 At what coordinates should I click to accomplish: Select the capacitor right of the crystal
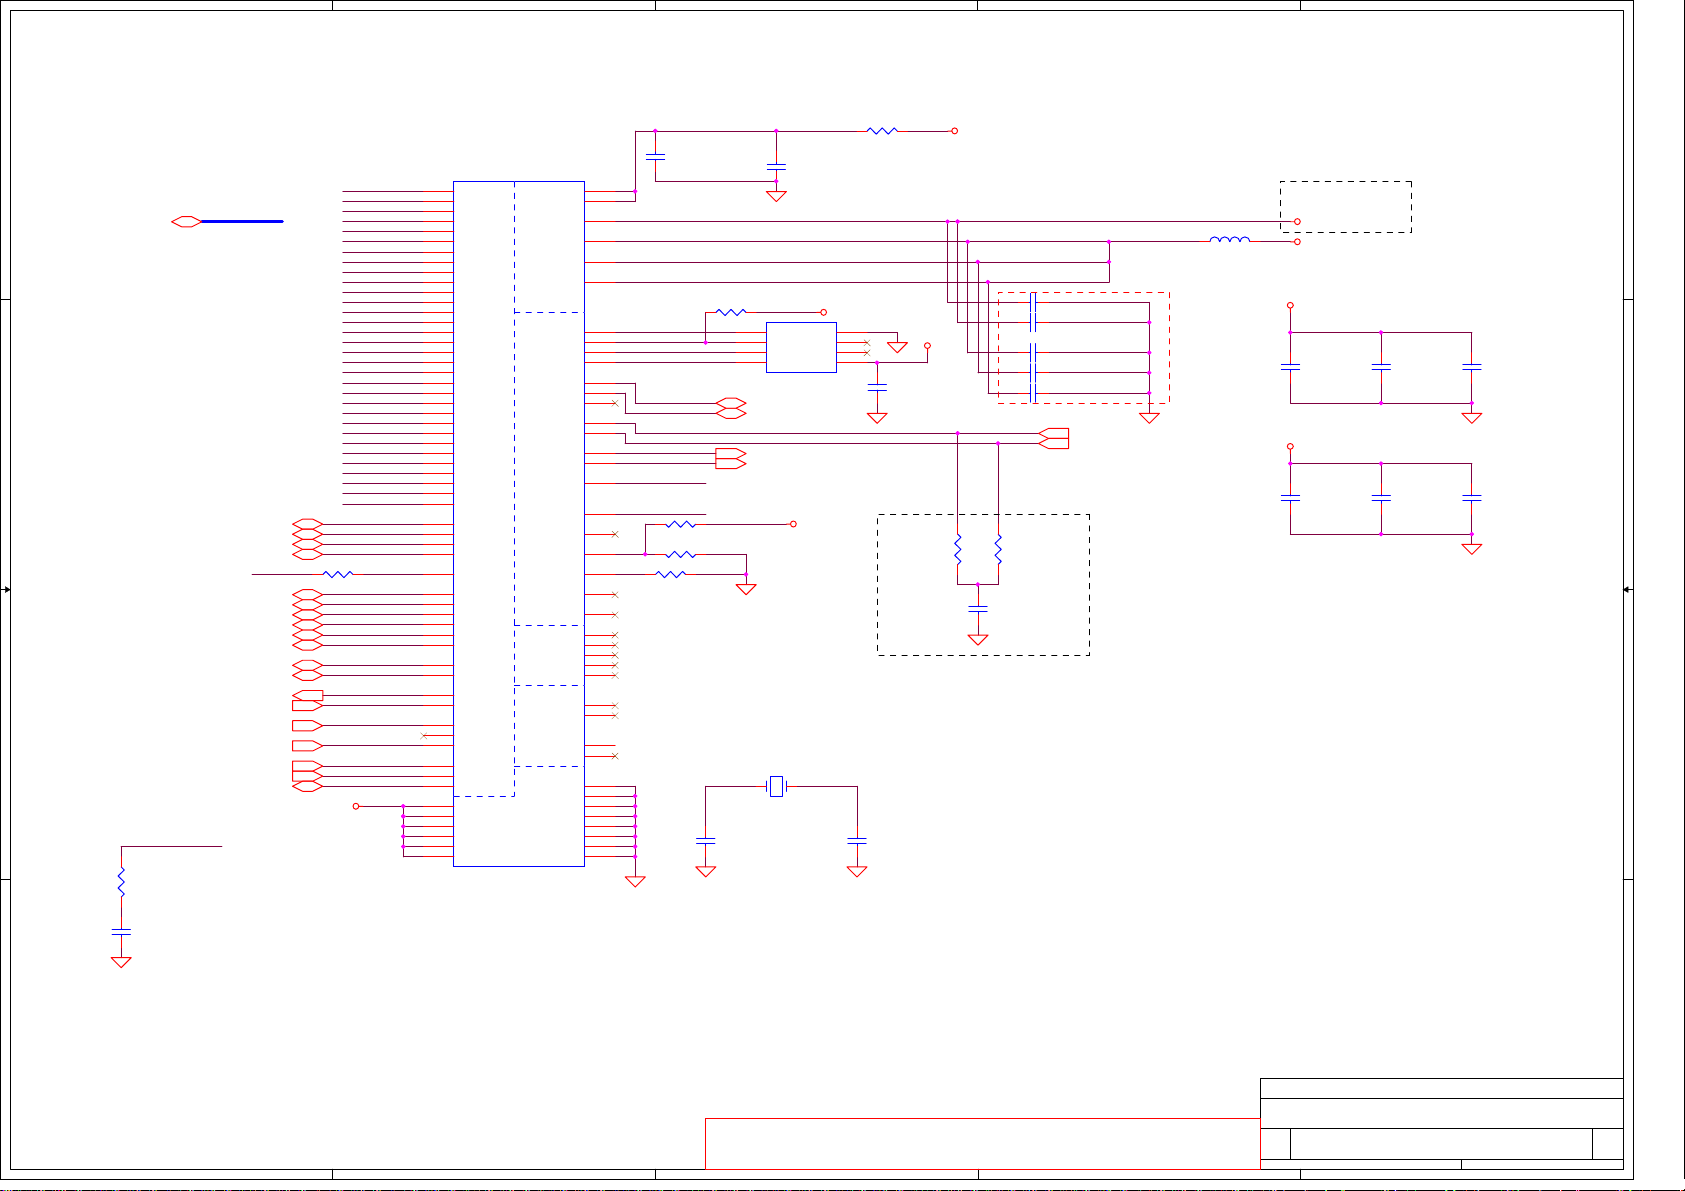click(x=857, y=840)
